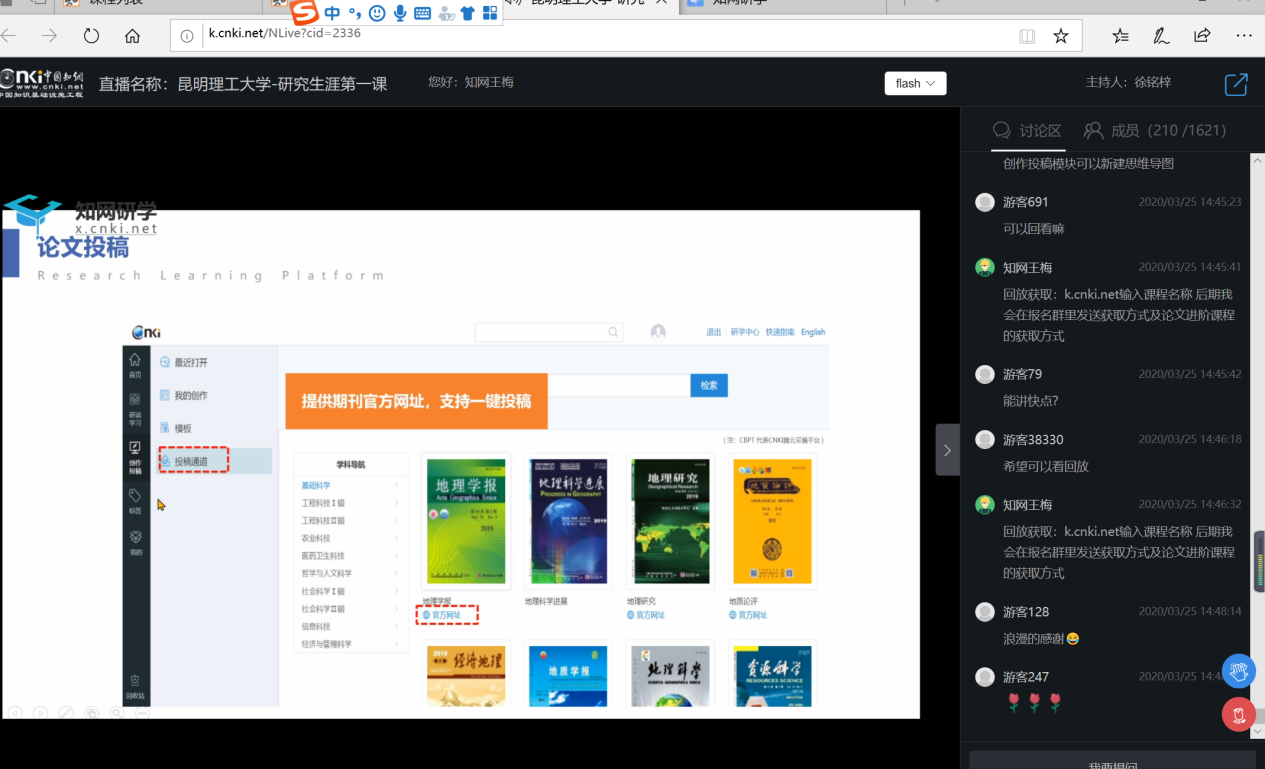Screen dimensions: 1265x769
Task: Switch to the 成员 members tab
Action: [1155, 131]
